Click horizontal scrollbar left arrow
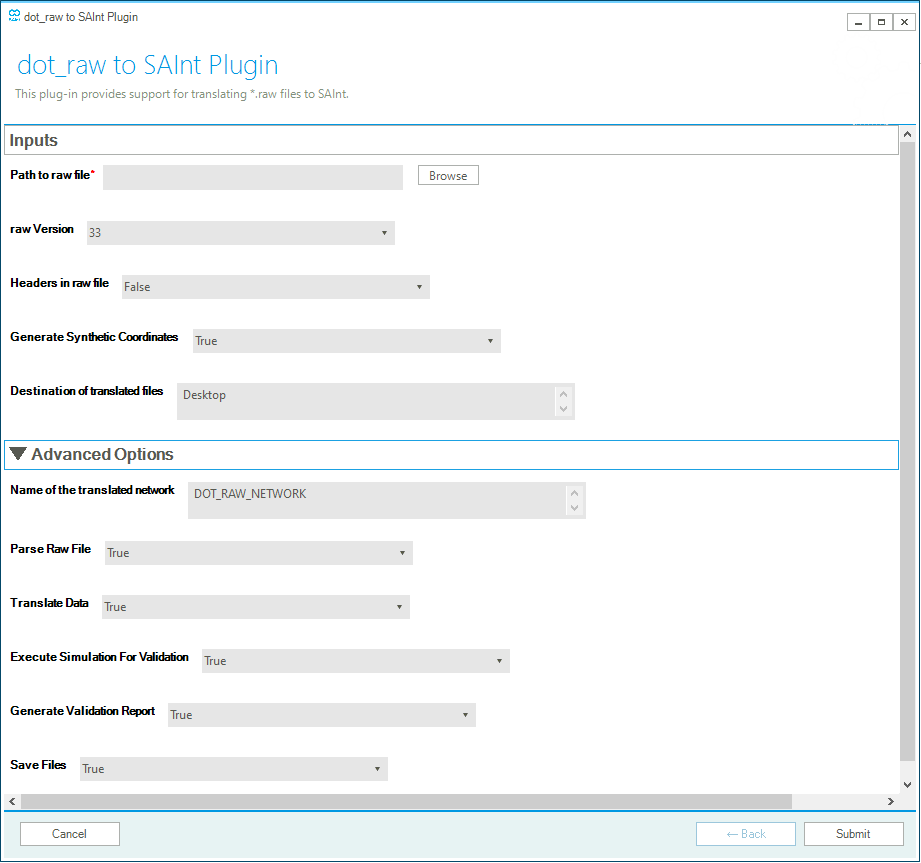The height and width of the screenshot is (863, 921). pos(12,801)
